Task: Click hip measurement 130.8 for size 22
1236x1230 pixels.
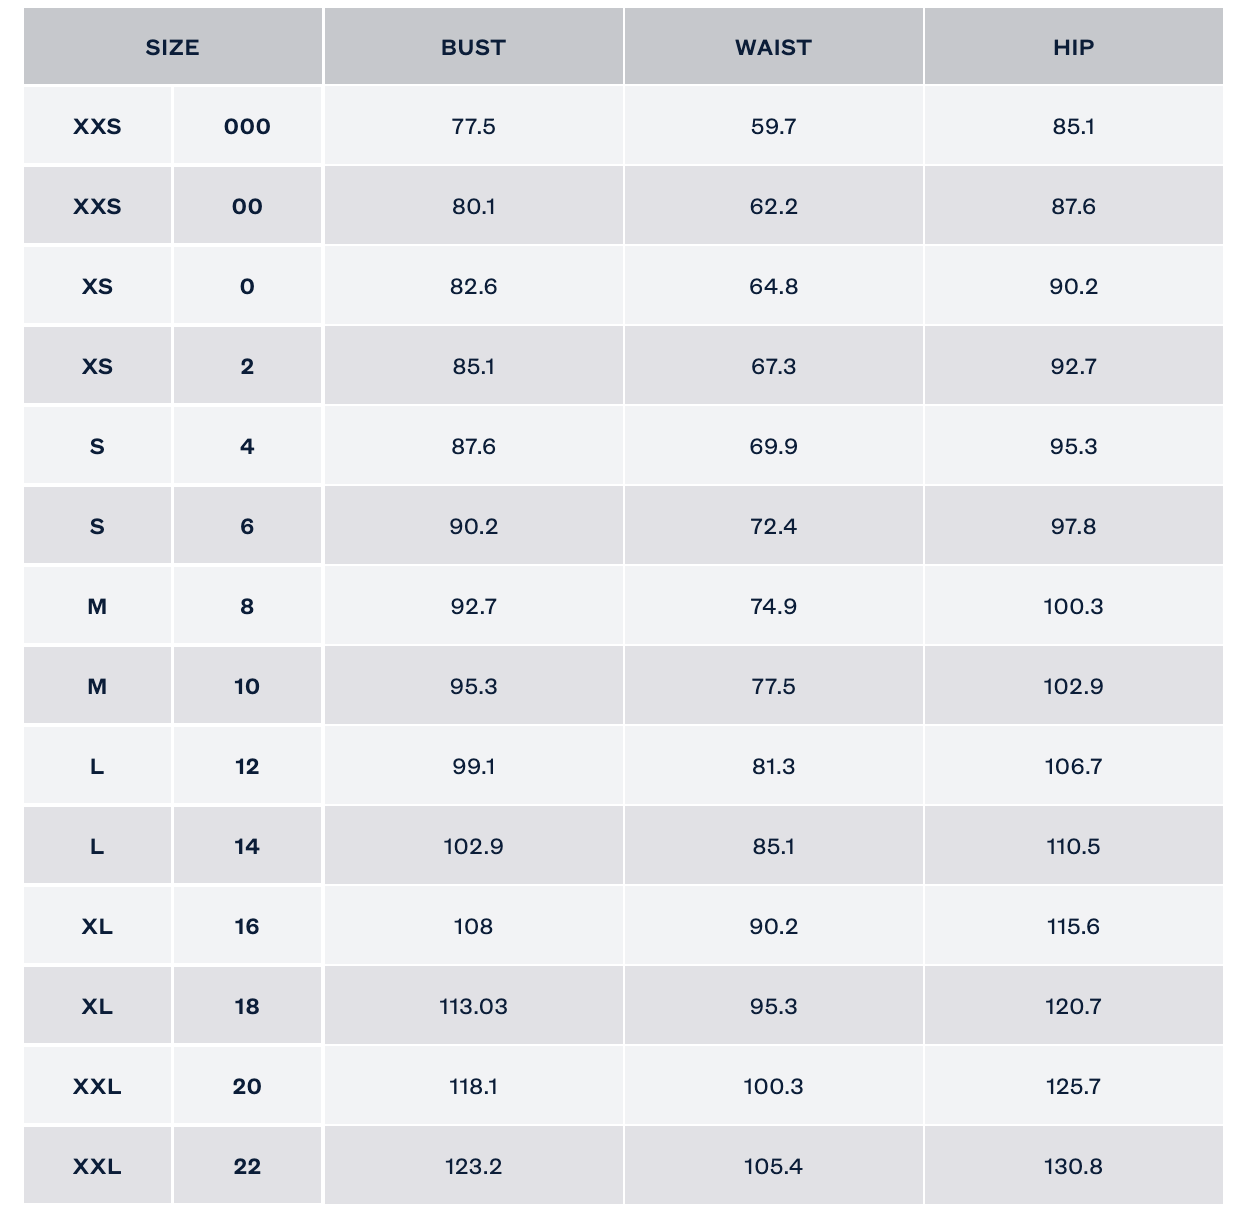Action: pos(1073,1167)
